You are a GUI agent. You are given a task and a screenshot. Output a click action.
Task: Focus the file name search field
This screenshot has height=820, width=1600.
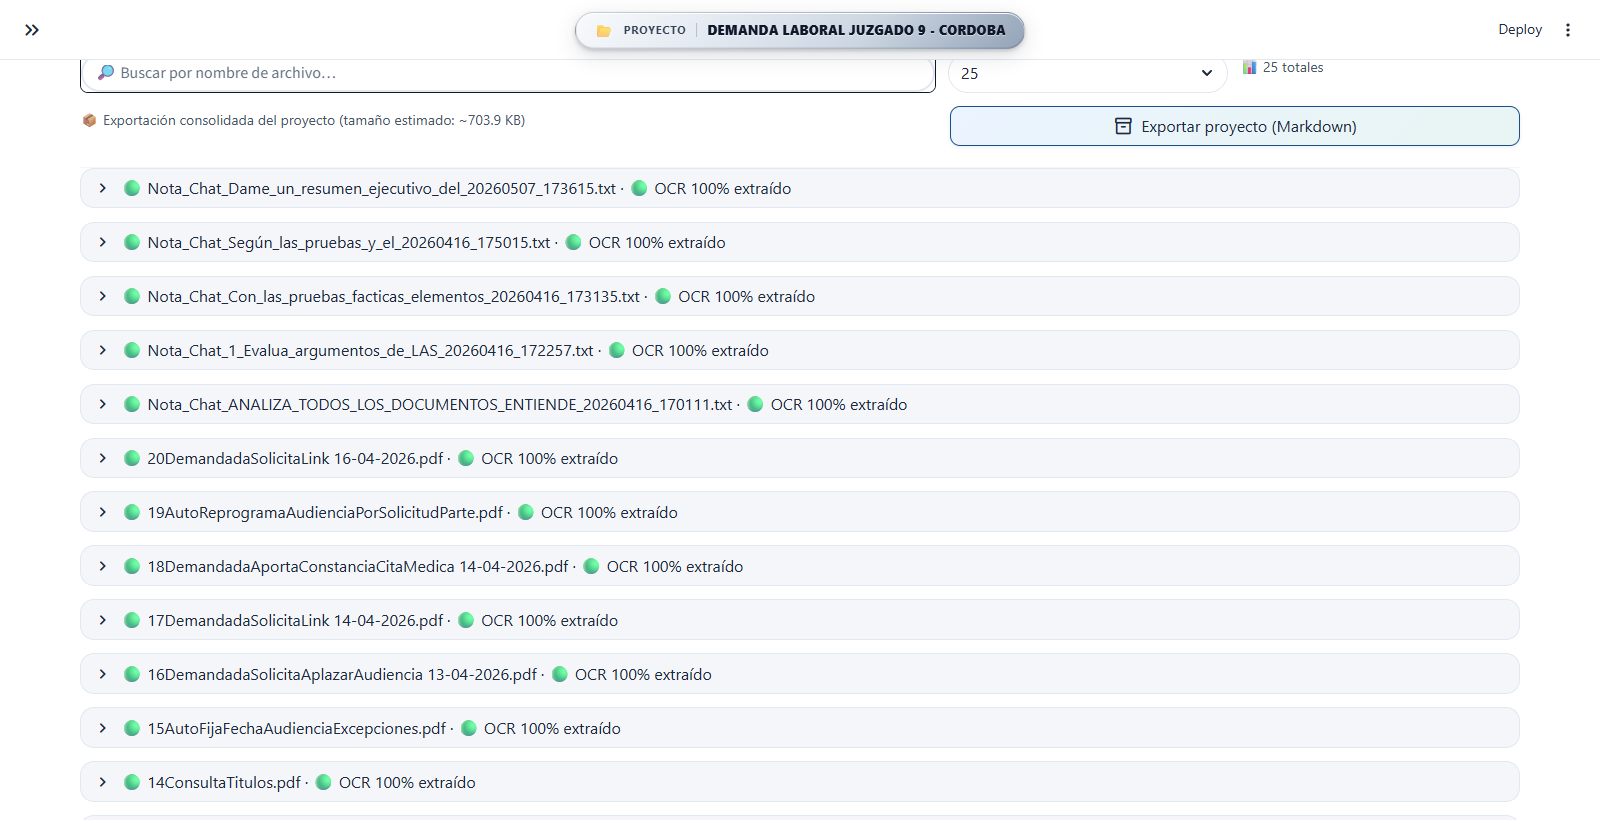coord(508,74)
